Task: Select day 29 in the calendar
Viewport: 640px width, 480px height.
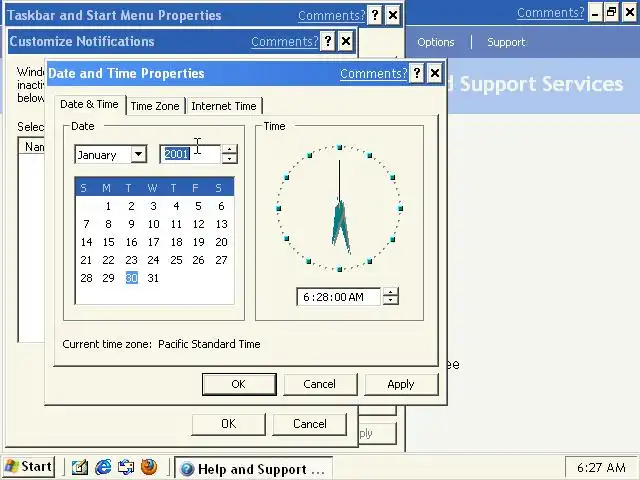Action: (109, 278)
